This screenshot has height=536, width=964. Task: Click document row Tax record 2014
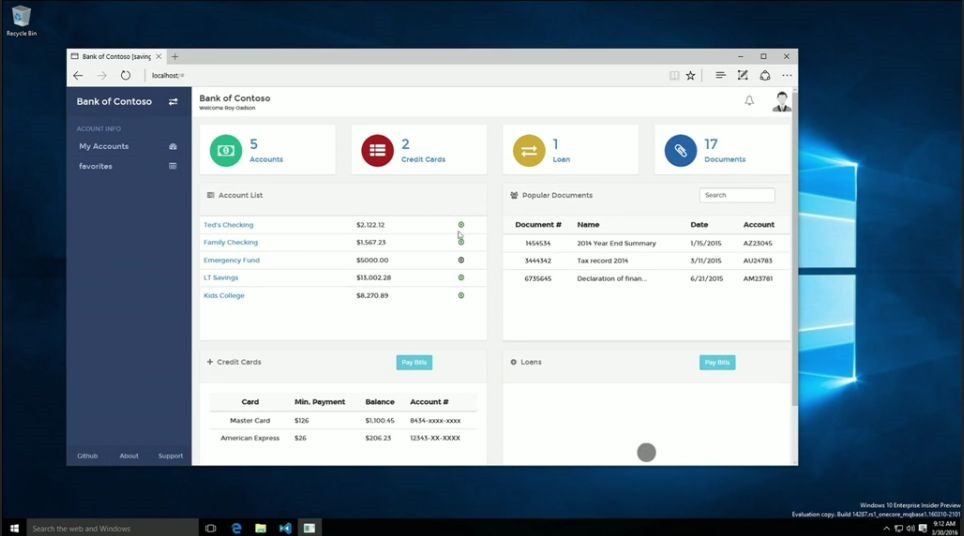click(646, 261)
